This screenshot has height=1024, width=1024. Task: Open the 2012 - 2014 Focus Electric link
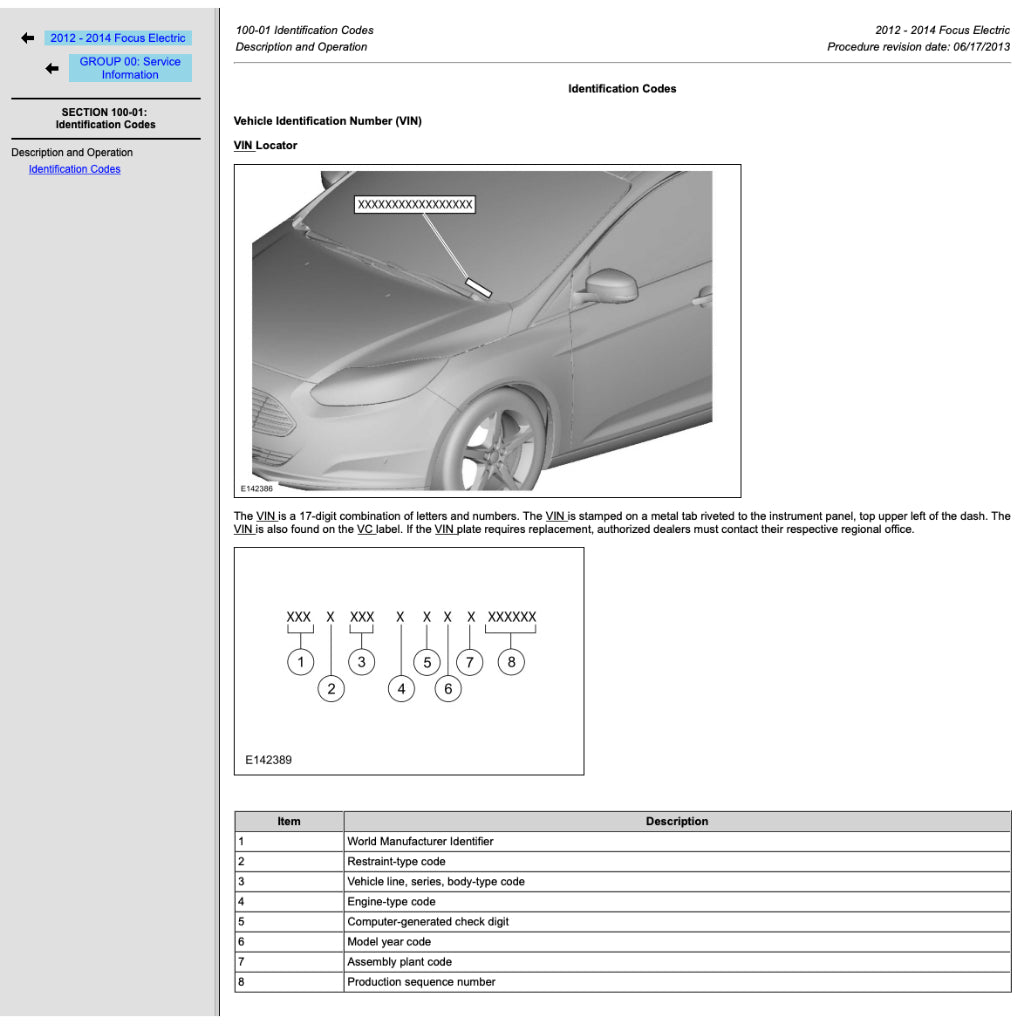click(x=118, y=38)
